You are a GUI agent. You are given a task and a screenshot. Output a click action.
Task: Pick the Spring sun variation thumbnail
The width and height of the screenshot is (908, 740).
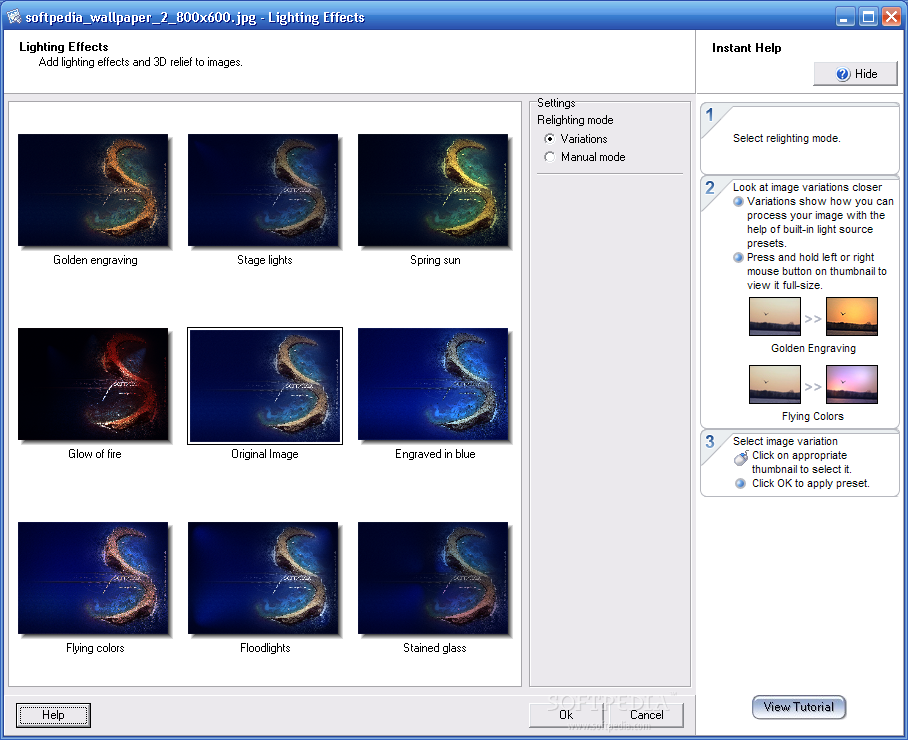(433, 190)
